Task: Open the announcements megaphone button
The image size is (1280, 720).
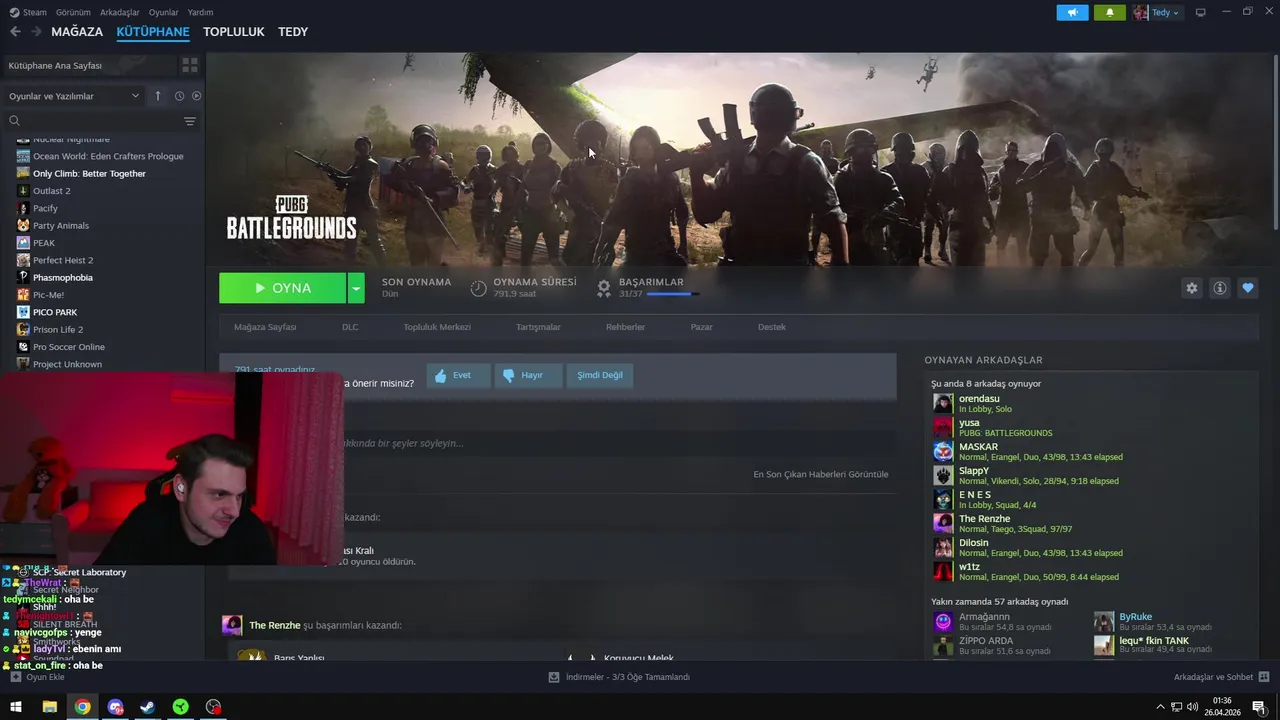Action: [1072, 12]
